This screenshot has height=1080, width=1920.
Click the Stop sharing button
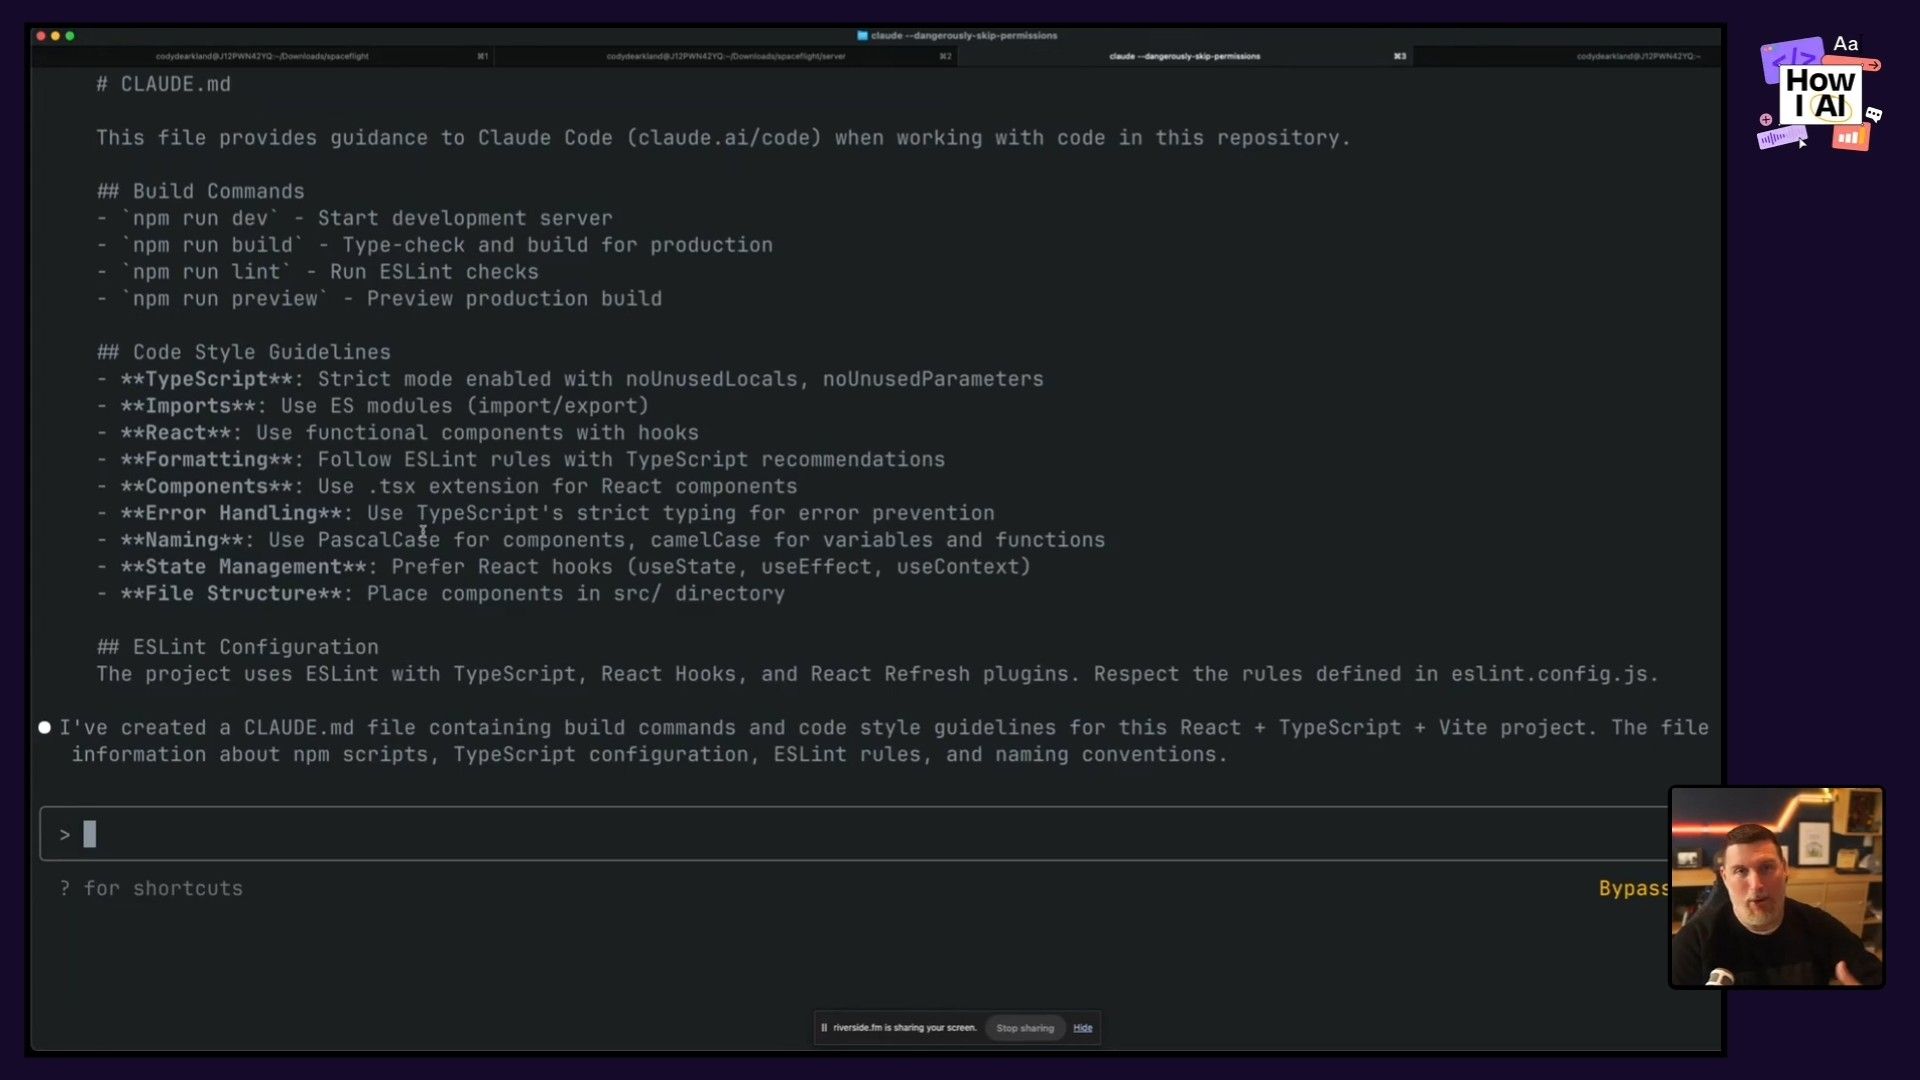(x=1025, y=1028)
